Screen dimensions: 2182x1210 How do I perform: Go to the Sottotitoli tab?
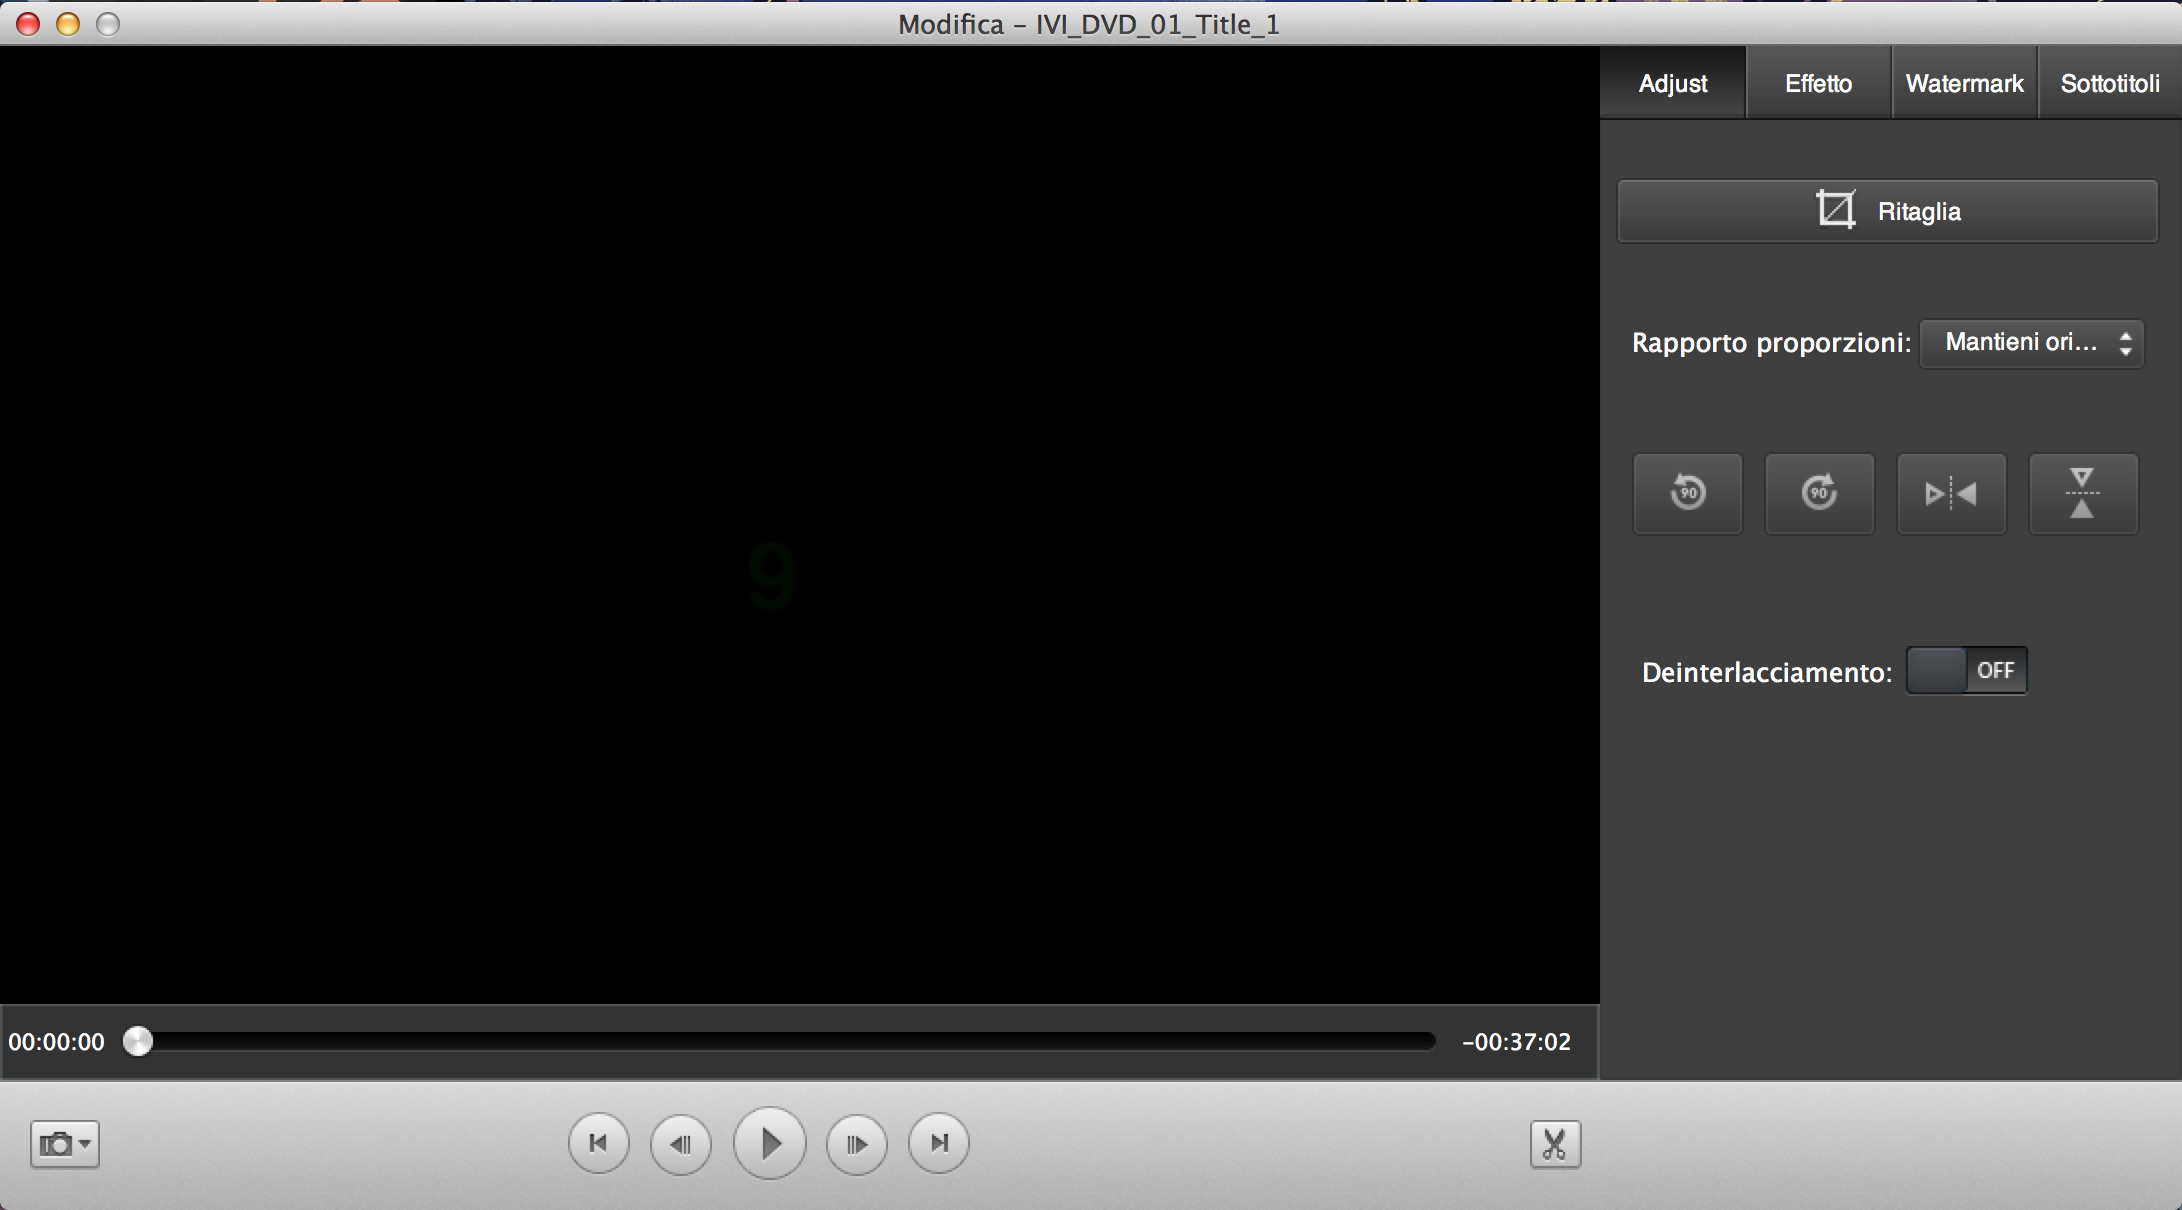(2110, 83)
